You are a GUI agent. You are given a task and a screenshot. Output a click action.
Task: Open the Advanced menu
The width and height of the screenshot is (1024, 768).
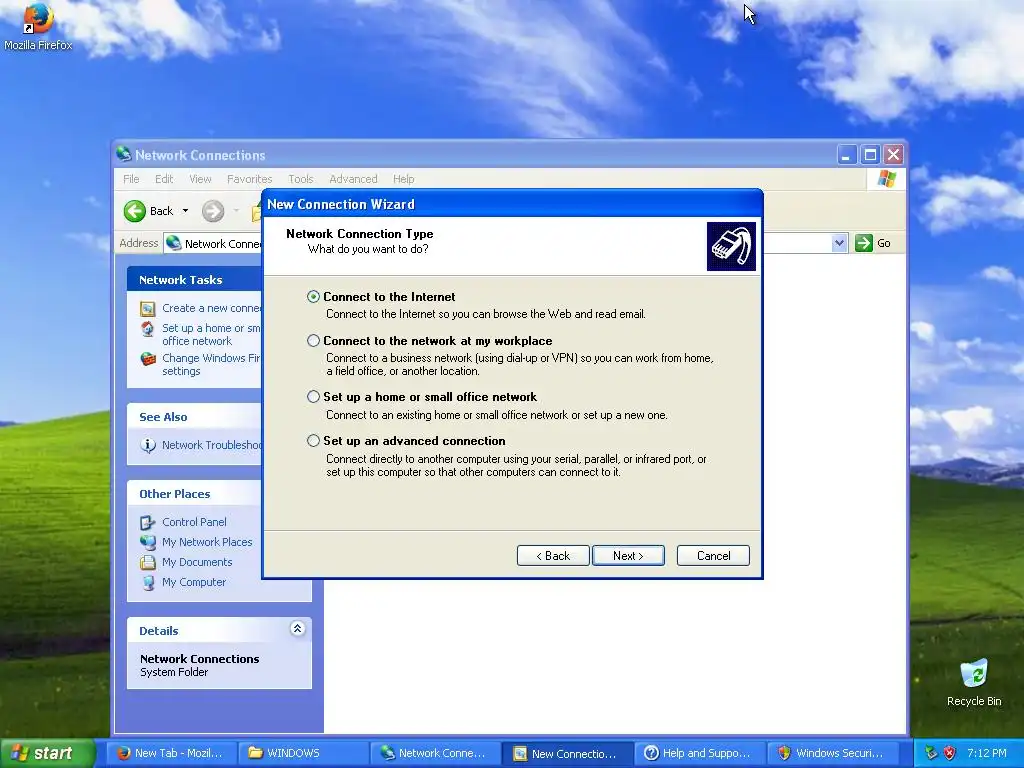pos(353,179)
